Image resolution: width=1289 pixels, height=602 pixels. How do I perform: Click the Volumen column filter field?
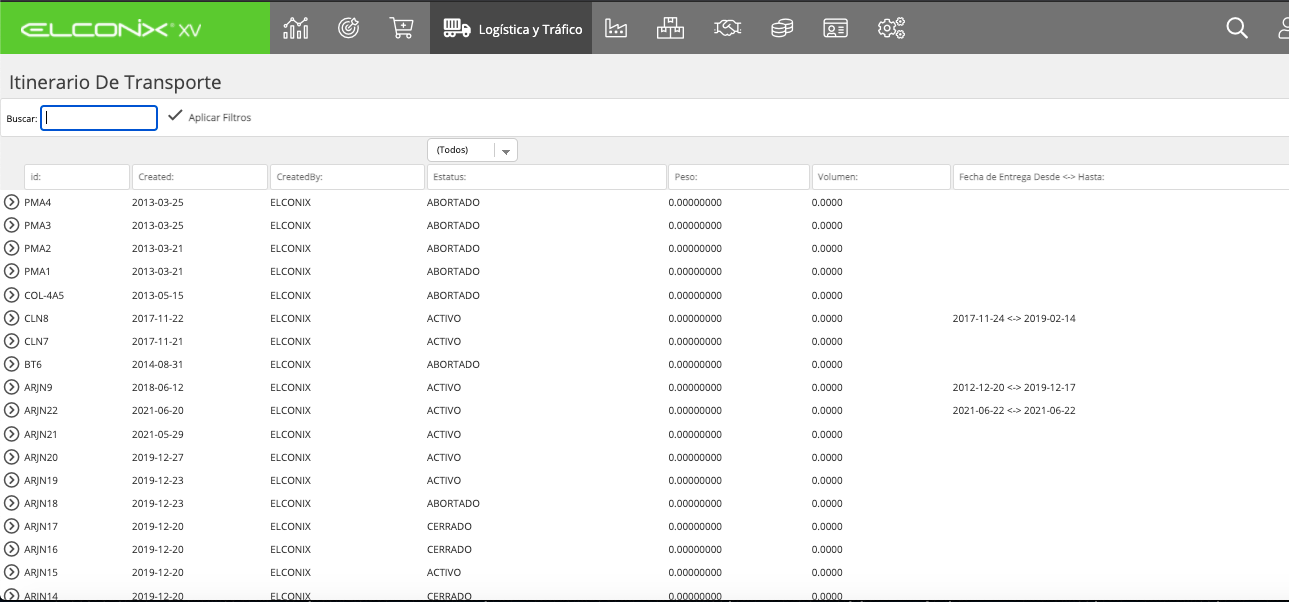coord(881,177)
